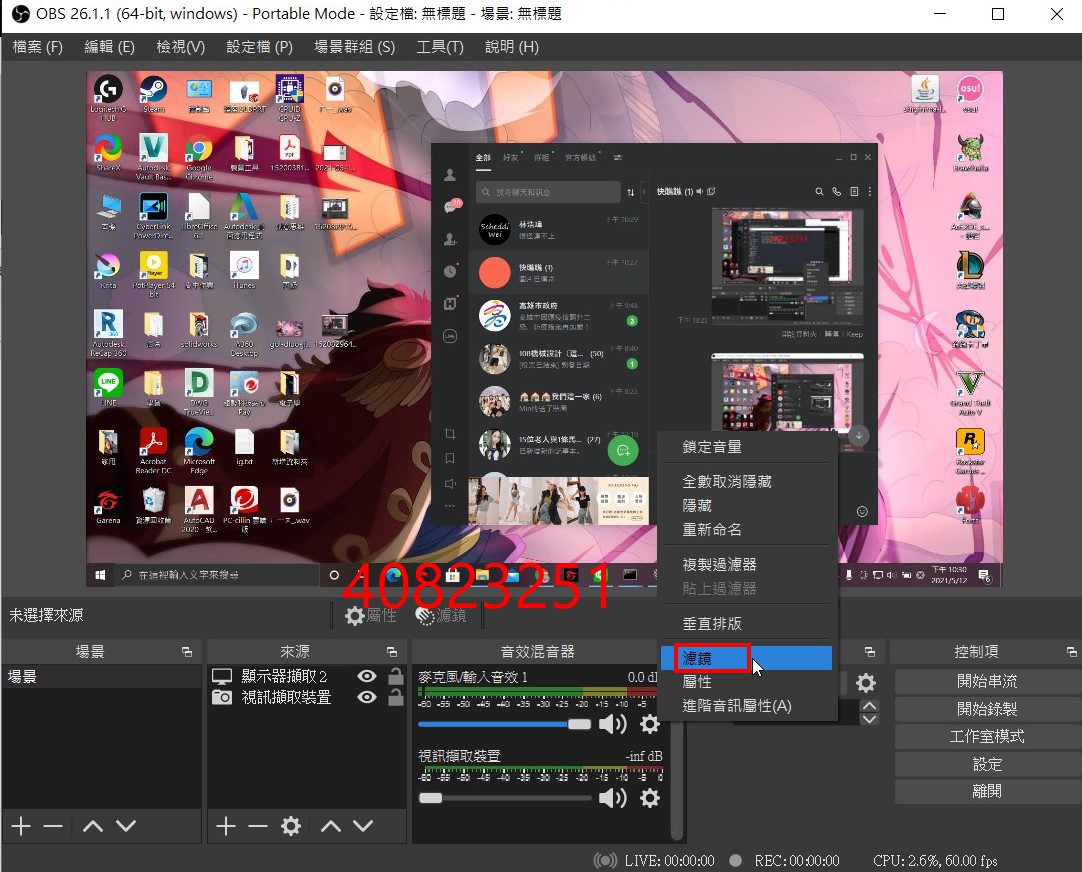Open 檔案 (F) menu
The height and width of the screenshot is (872, 1082).
coord(38,47)
